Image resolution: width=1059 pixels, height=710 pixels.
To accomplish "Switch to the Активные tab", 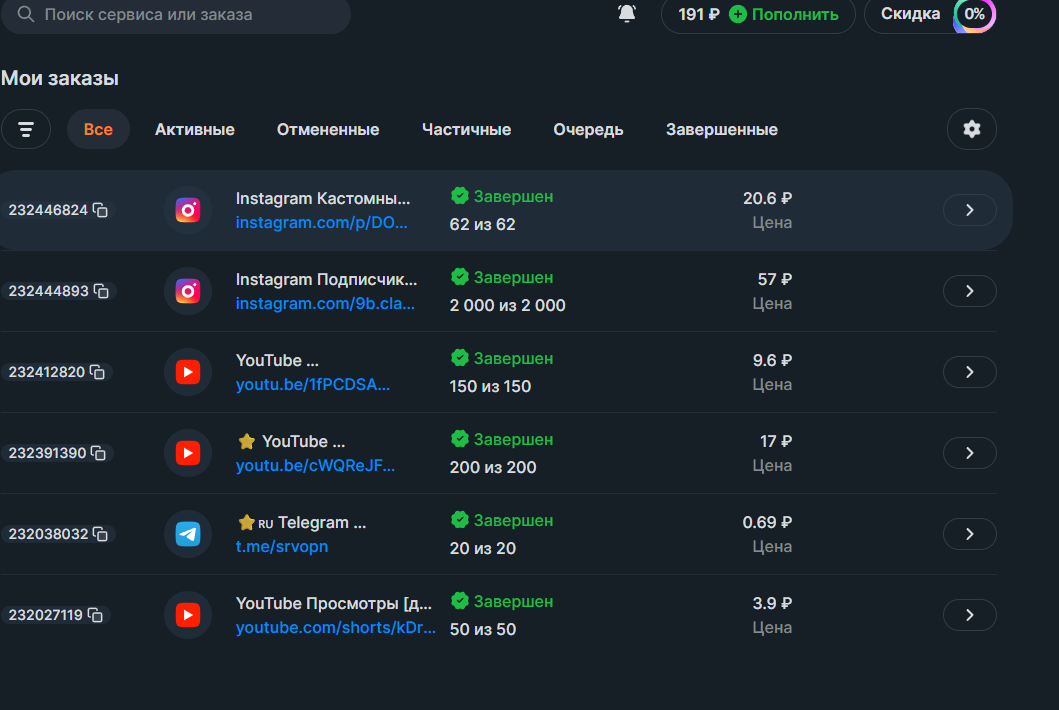I will pyautogui.click(x=194, y=130).
